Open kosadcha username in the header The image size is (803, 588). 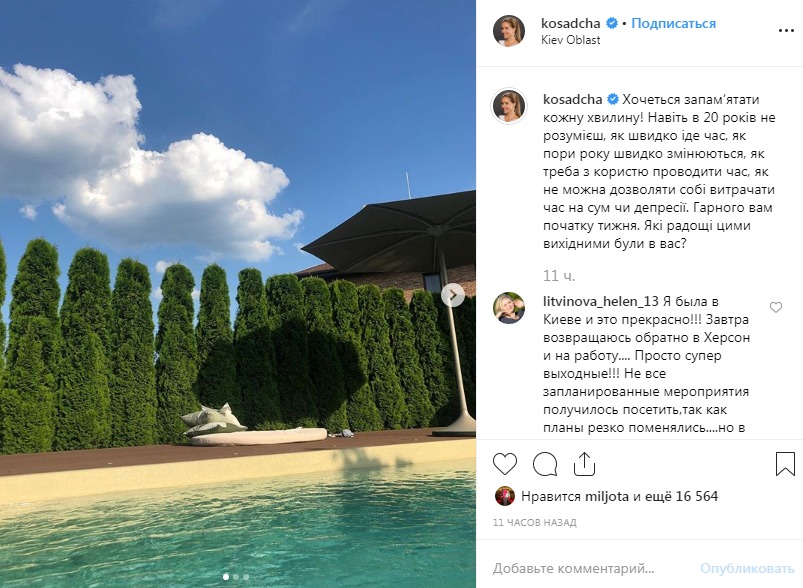tap(570, 24)
